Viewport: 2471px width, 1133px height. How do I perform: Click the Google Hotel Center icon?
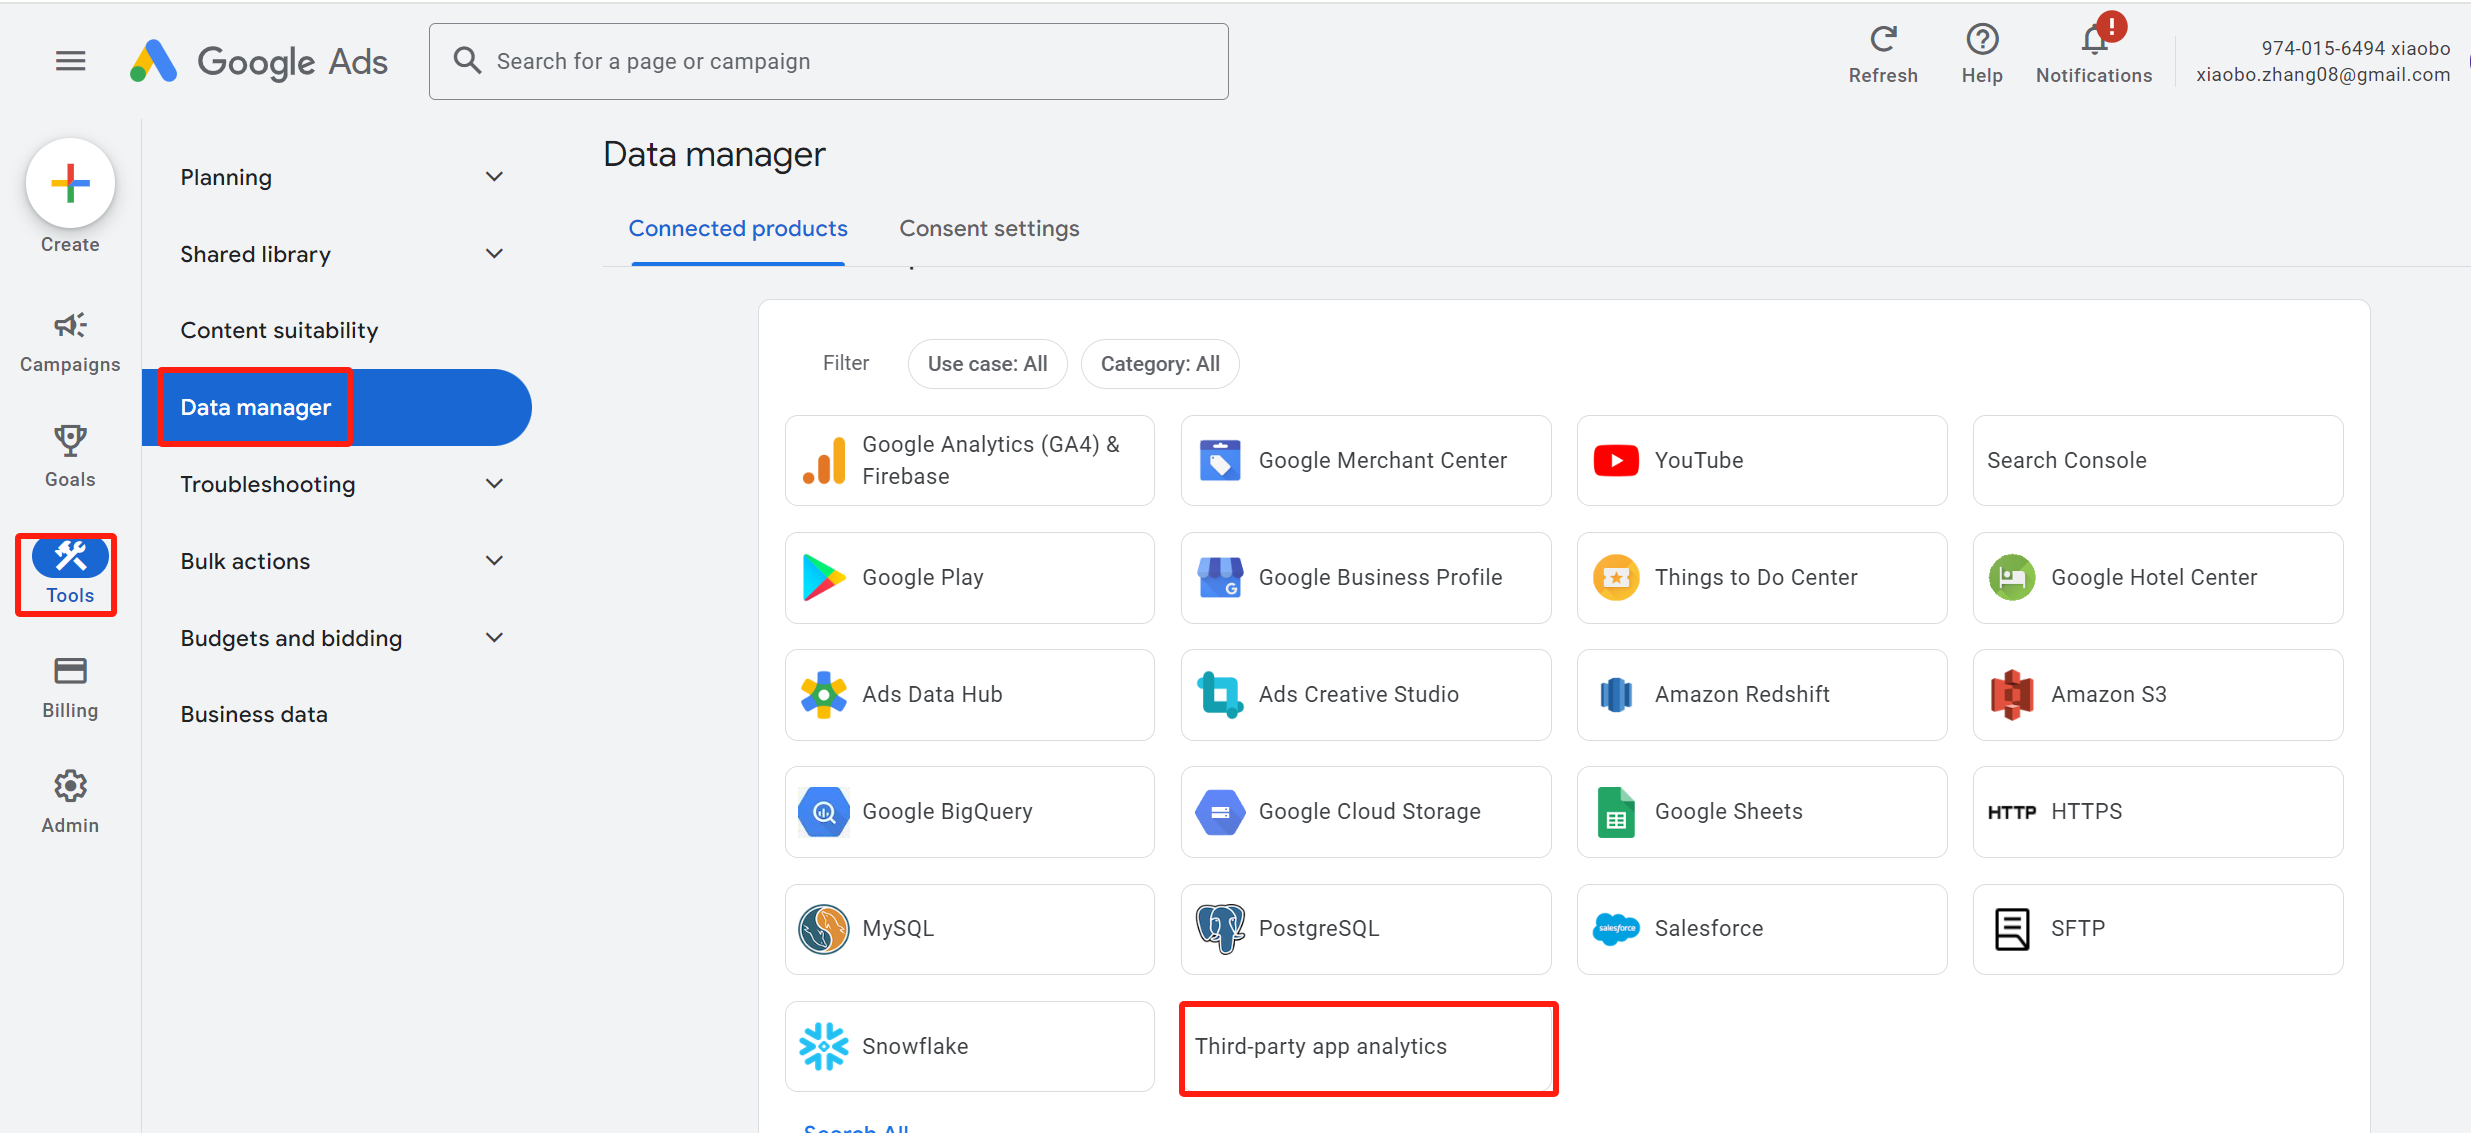coord(2012,578)
